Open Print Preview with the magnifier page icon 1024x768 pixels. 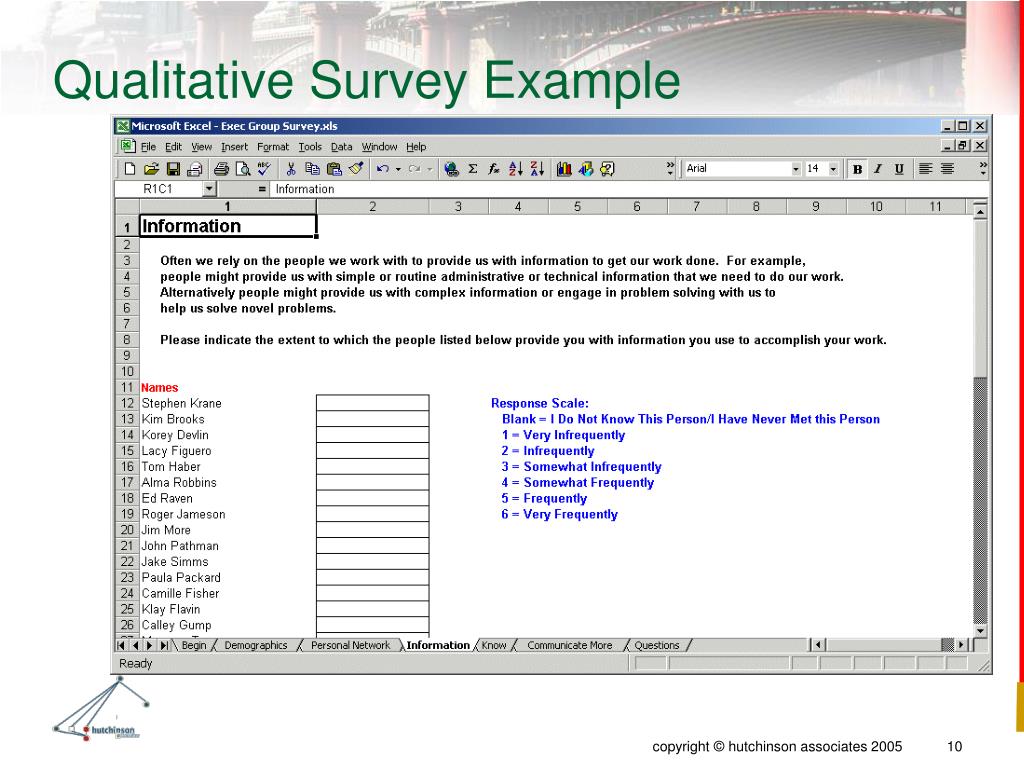click(243, 169)
